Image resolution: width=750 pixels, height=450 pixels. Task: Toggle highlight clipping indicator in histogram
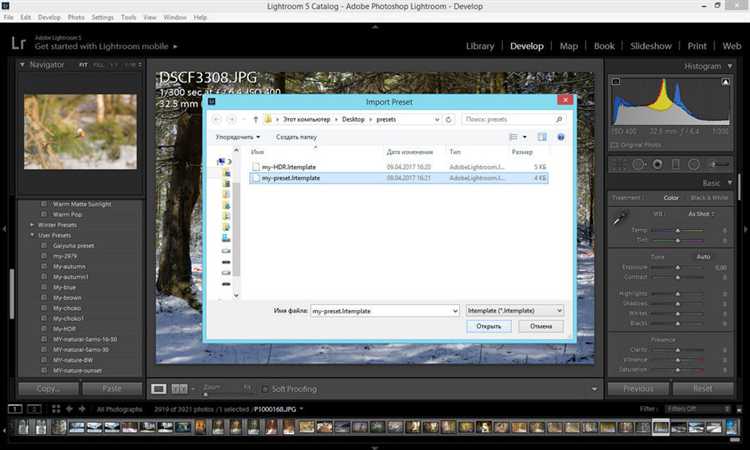click(x=726, y=82)
